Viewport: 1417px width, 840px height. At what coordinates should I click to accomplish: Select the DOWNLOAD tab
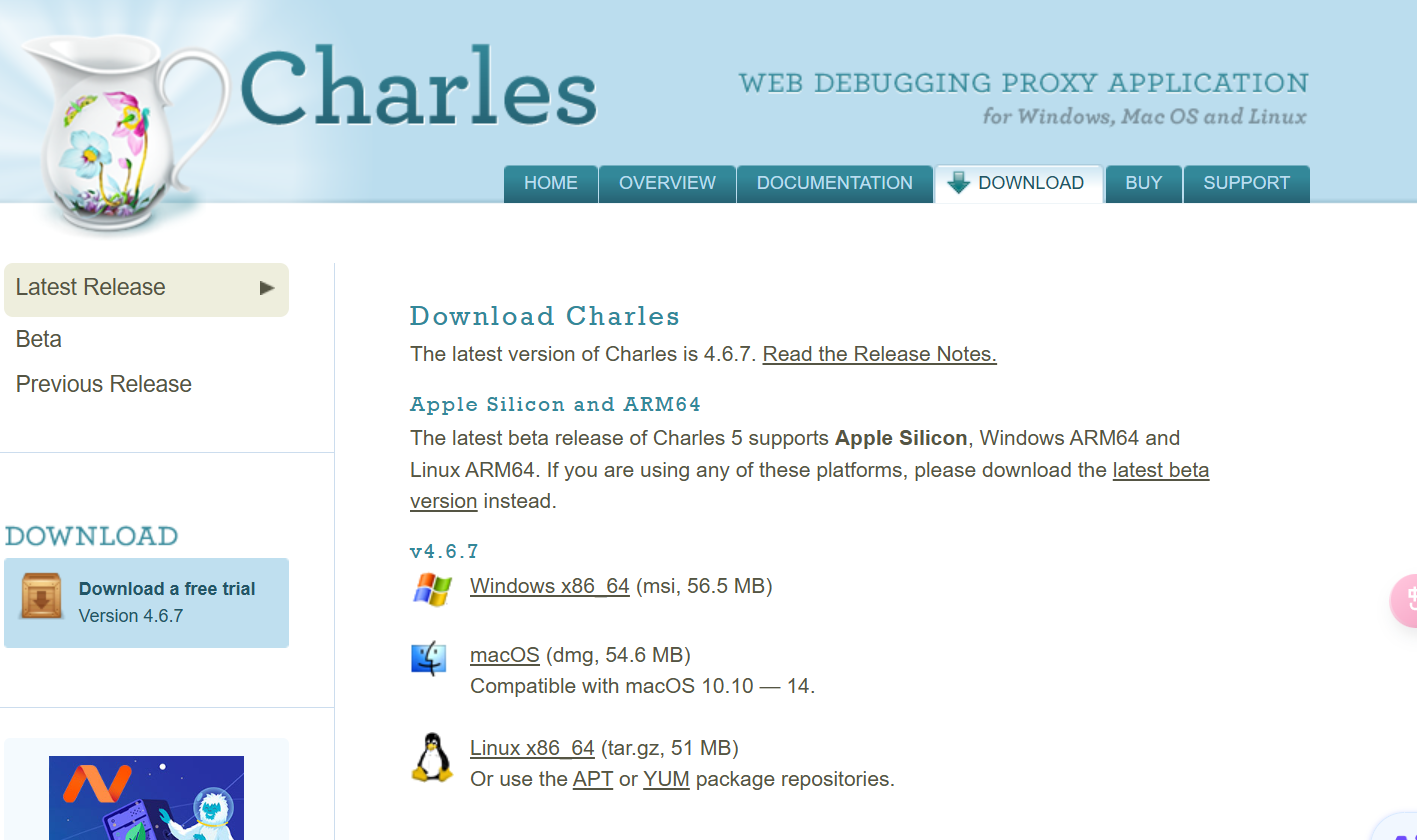click(x=1019, y=184)
